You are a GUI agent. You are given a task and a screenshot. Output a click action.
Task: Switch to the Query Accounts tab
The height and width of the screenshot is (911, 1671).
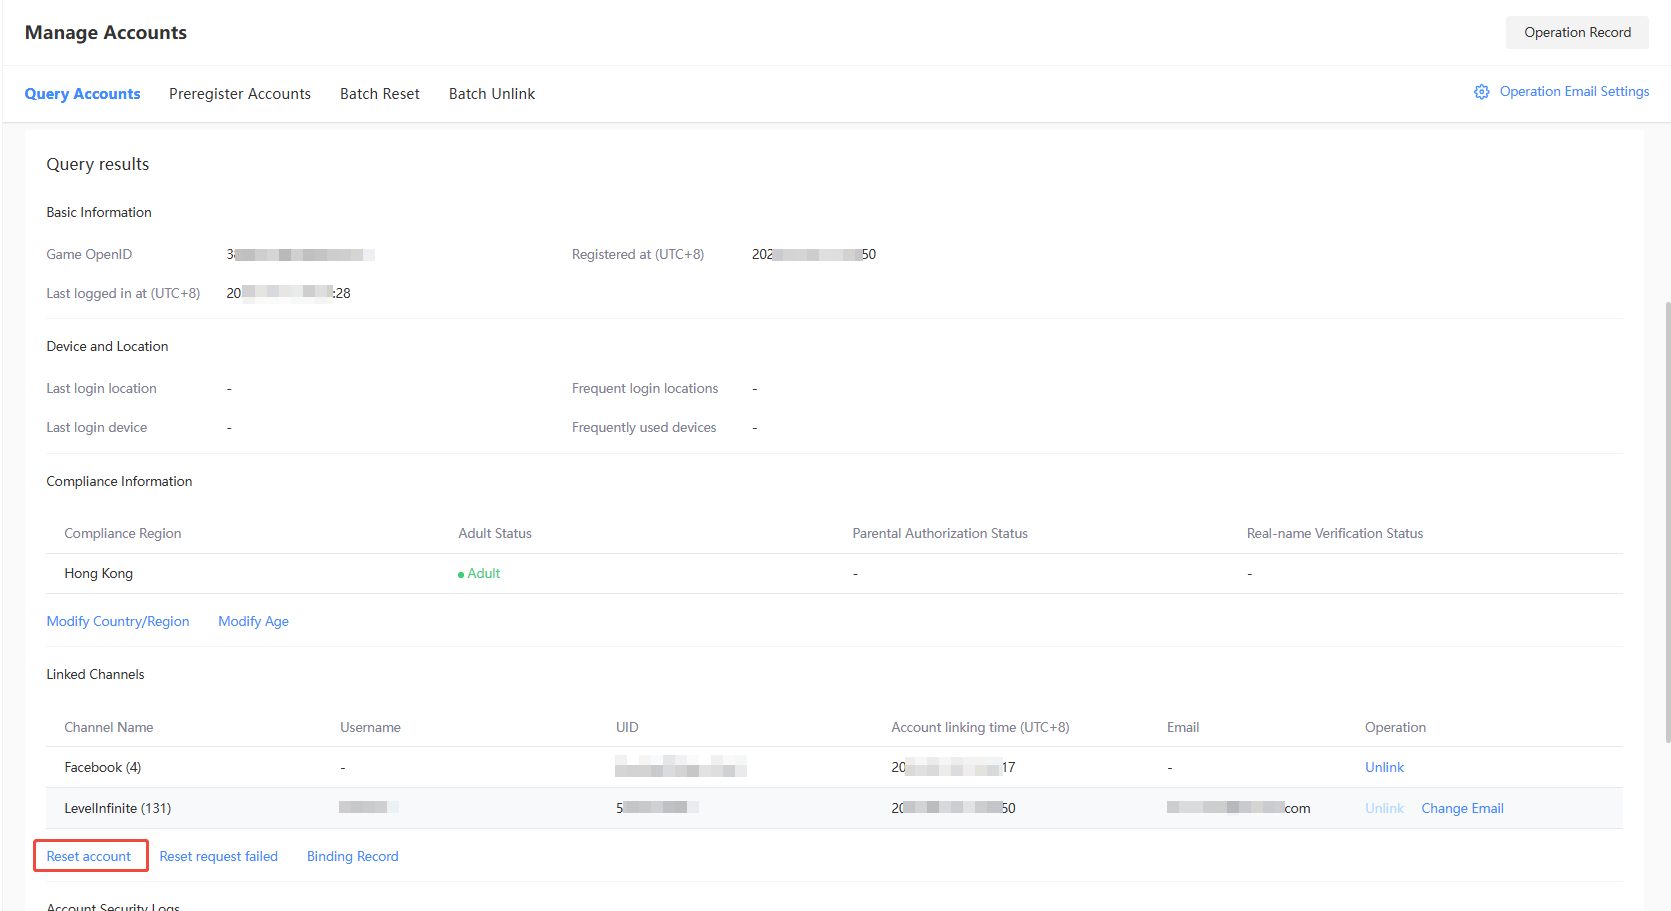[82, 94]
